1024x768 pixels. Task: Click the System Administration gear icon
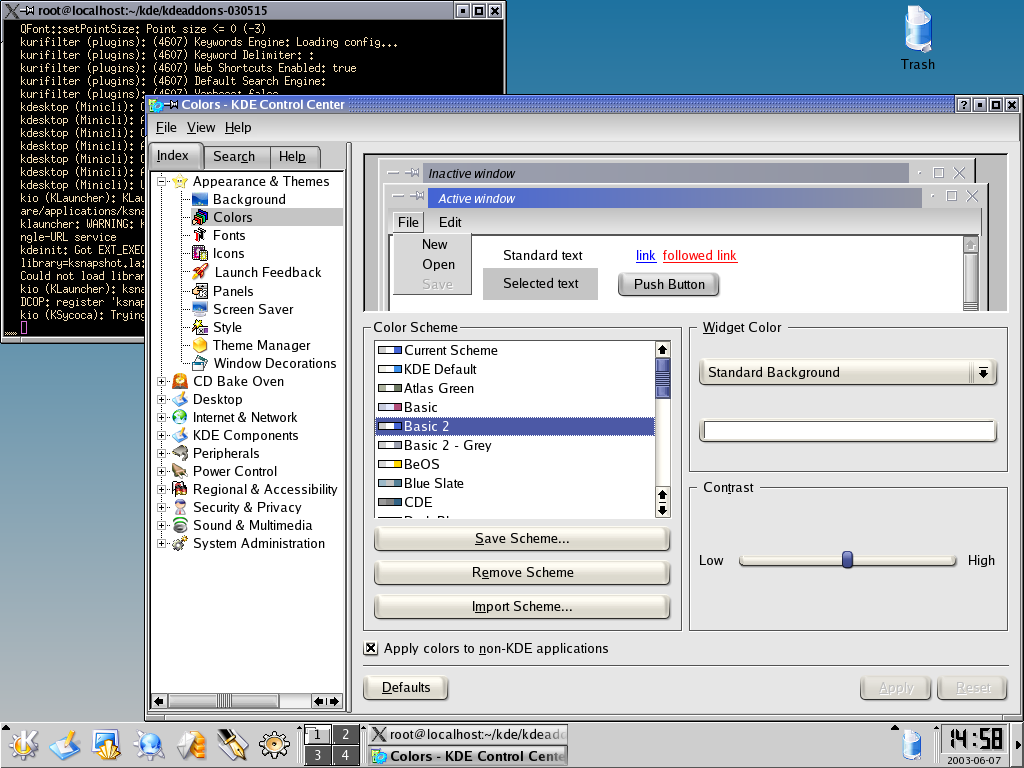tap(180, 543)
